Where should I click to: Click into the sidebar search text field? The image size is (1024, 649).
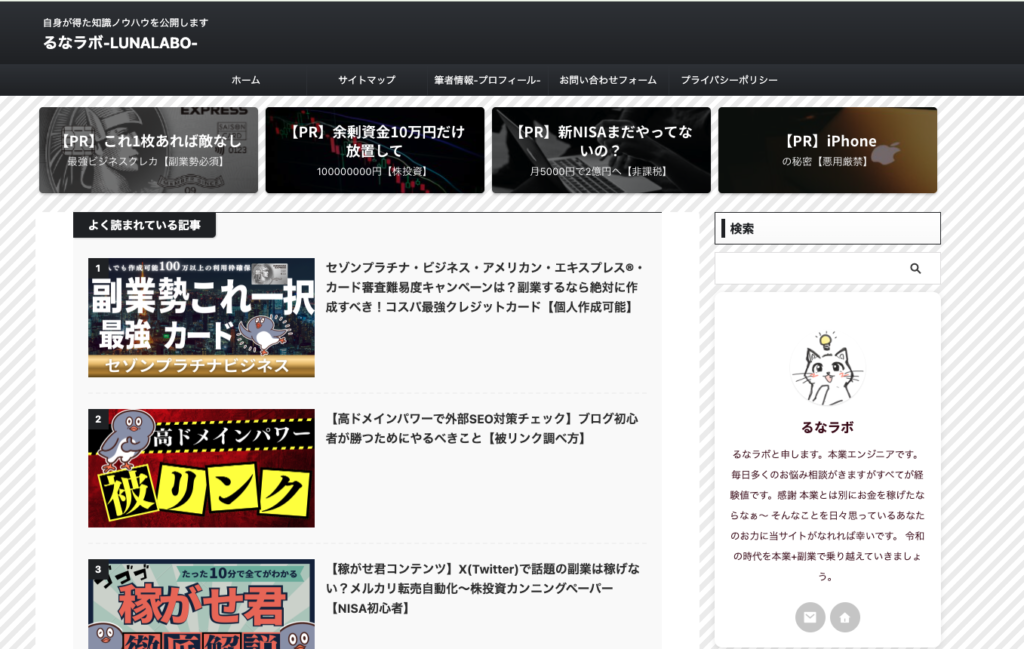coord(810,269)
